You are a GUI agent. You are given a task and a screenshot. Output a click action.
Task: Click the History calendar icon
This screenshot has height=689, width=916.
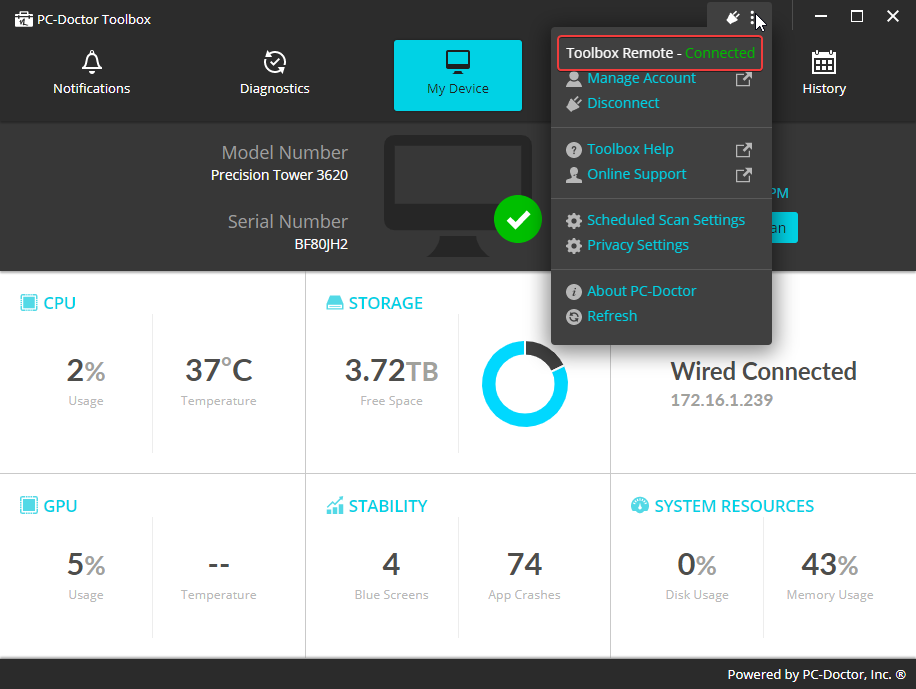click(x=824, y=62)
